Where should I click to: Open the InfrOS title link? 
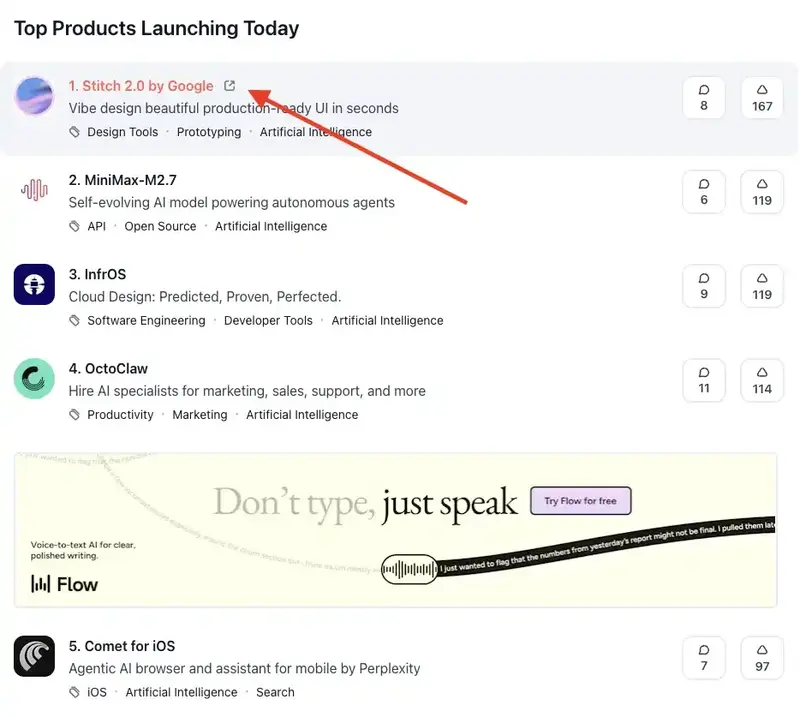(x=97, y=275)
